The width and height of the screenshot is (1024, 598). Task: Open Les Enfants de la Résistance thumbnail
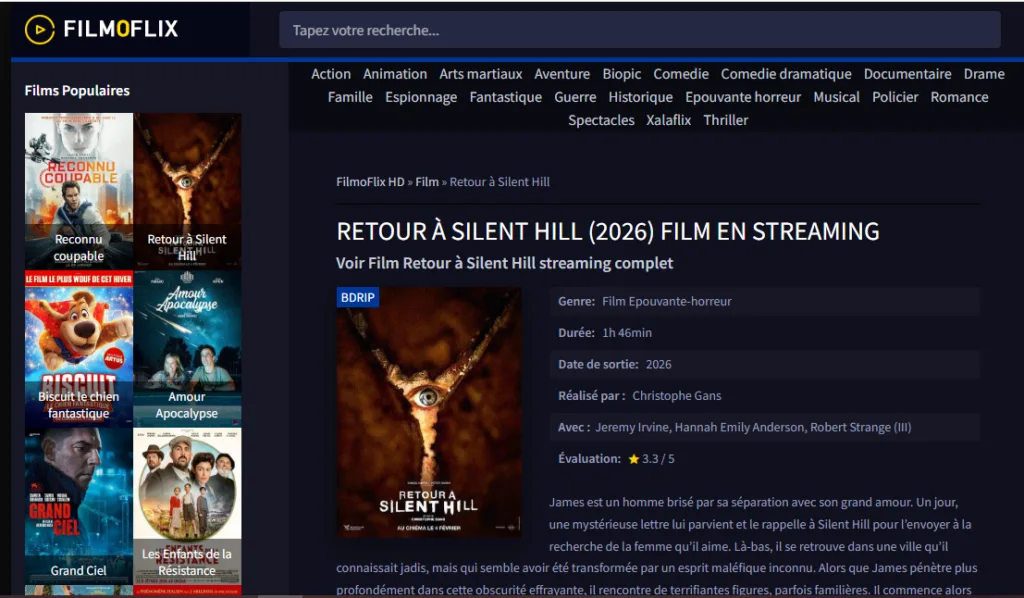pyautogui.click(x=187, y=506)
